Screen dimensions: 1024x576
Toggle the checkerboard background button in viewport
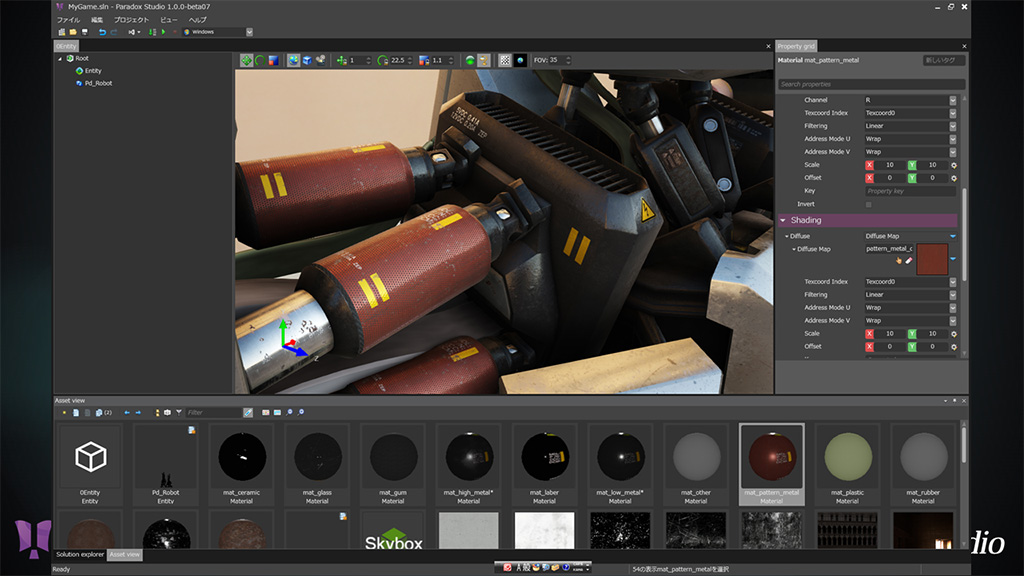[505, 61]
